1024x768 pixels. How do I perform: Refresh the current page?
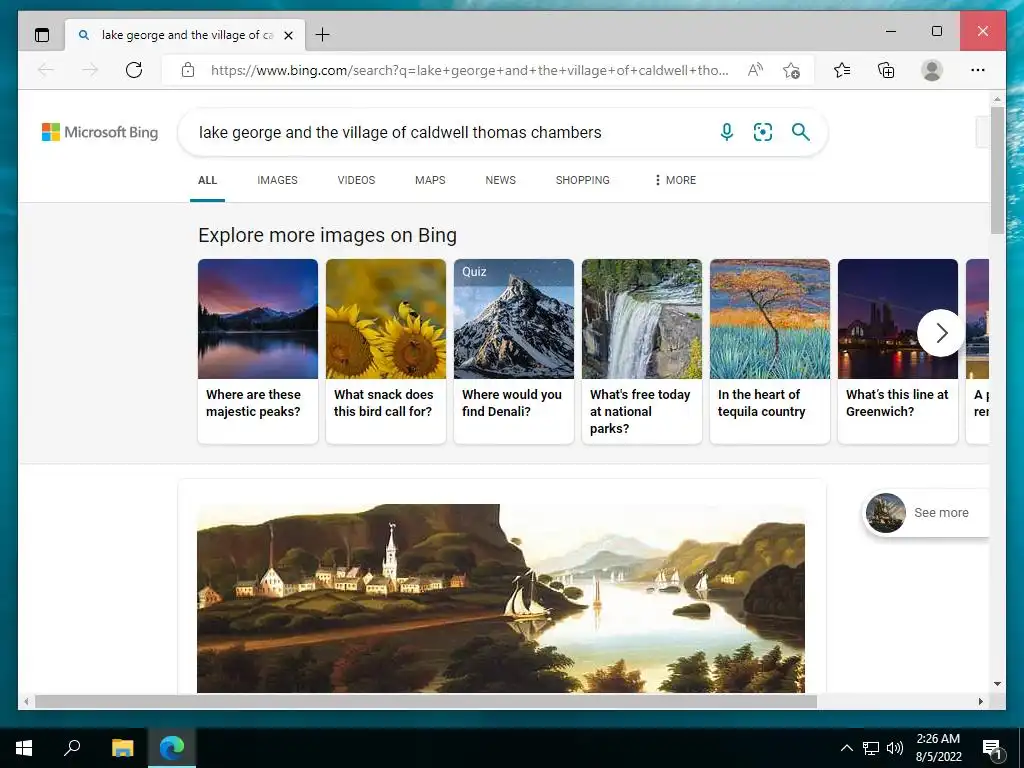pyautogui.click(x=134, y=70)
